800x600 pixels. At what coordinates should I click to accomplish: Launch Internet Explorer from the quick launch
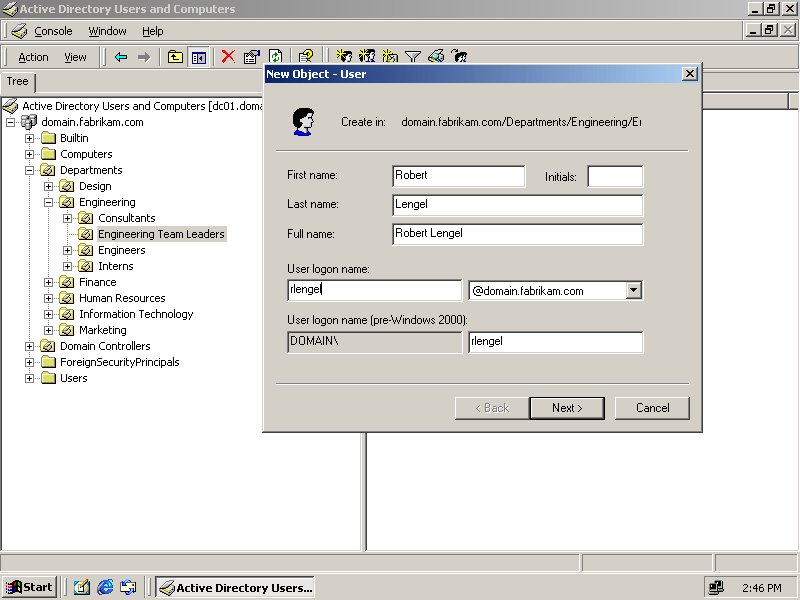tap(105, 588)
